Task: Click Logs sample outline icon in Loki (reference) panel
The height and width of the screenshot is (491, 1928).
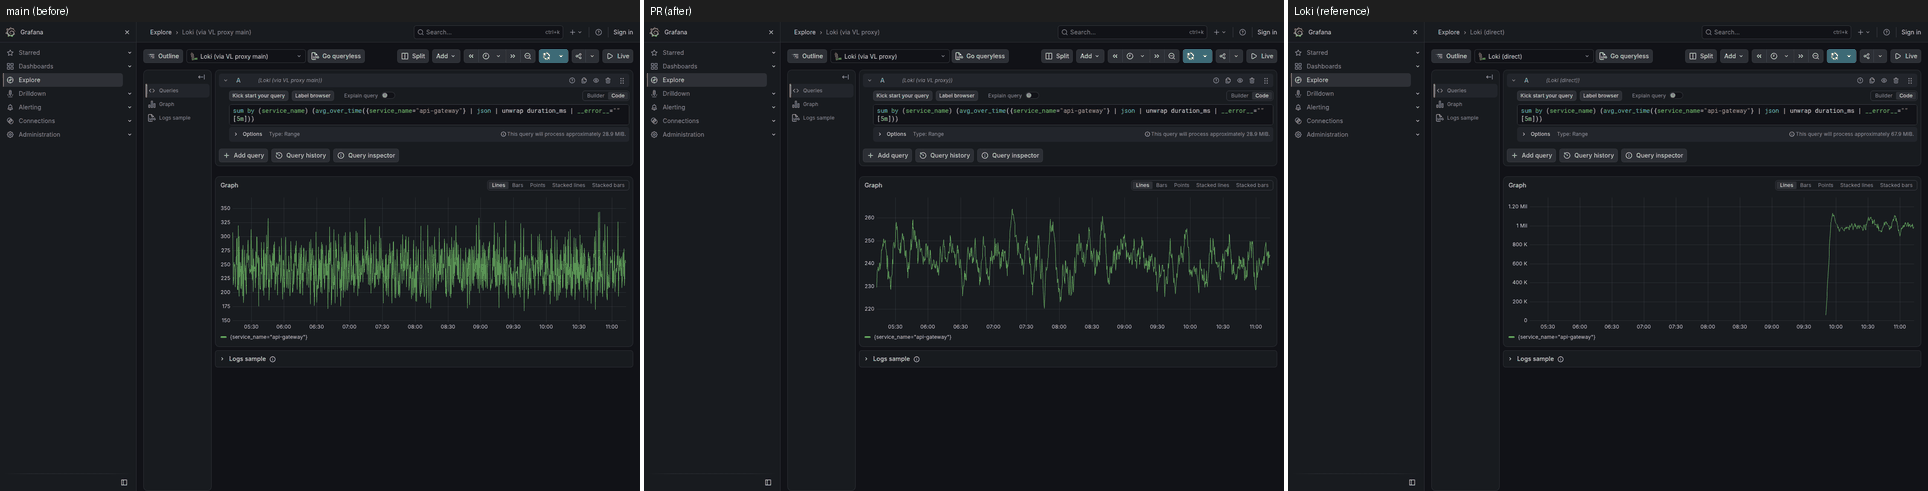Action: [x=1440, y=118]
